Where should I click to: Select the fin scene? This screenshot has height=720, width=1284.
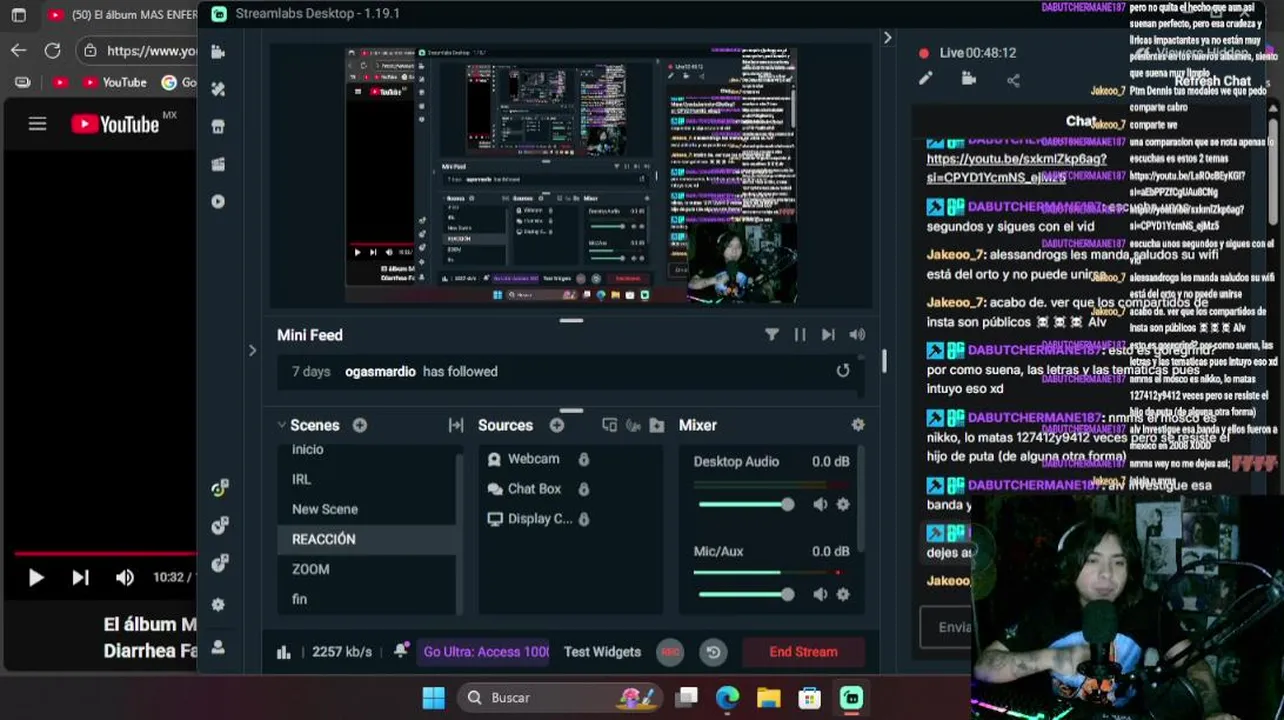(366, 599)
